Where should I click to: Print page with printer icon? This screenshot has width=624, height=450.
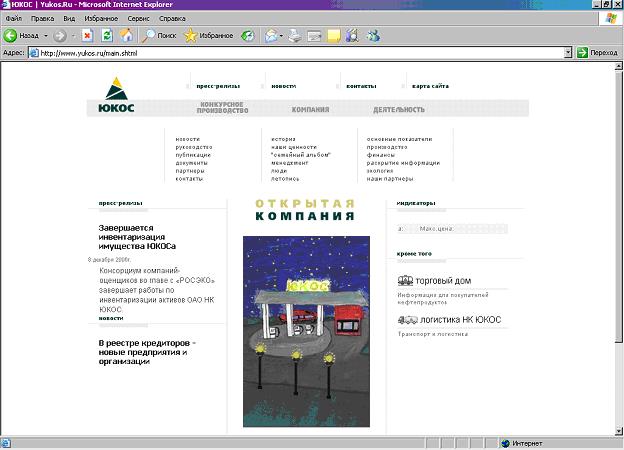point(295,36)
